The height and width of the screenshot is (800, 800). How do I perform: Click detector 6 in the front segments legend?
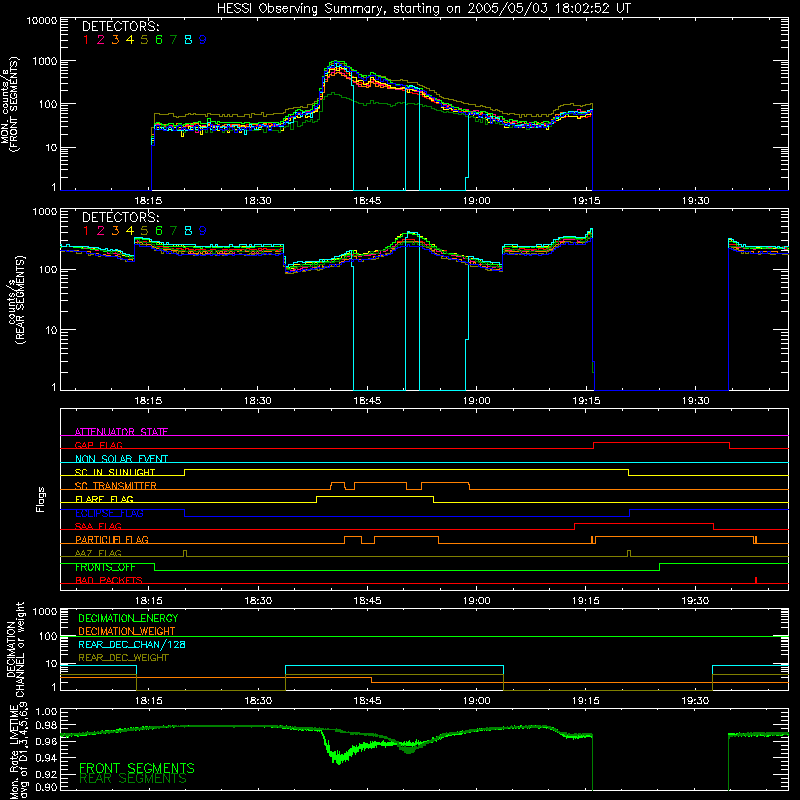(x=159, y=40)
